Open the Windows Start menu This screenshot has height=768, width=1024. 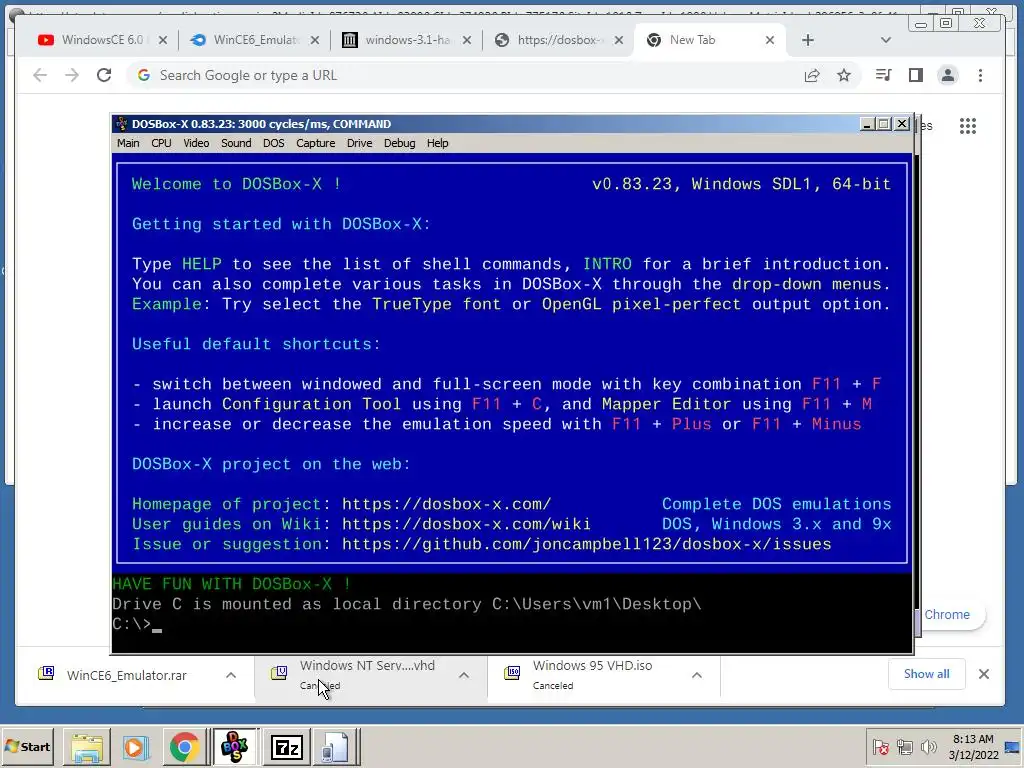pos(27,746)
